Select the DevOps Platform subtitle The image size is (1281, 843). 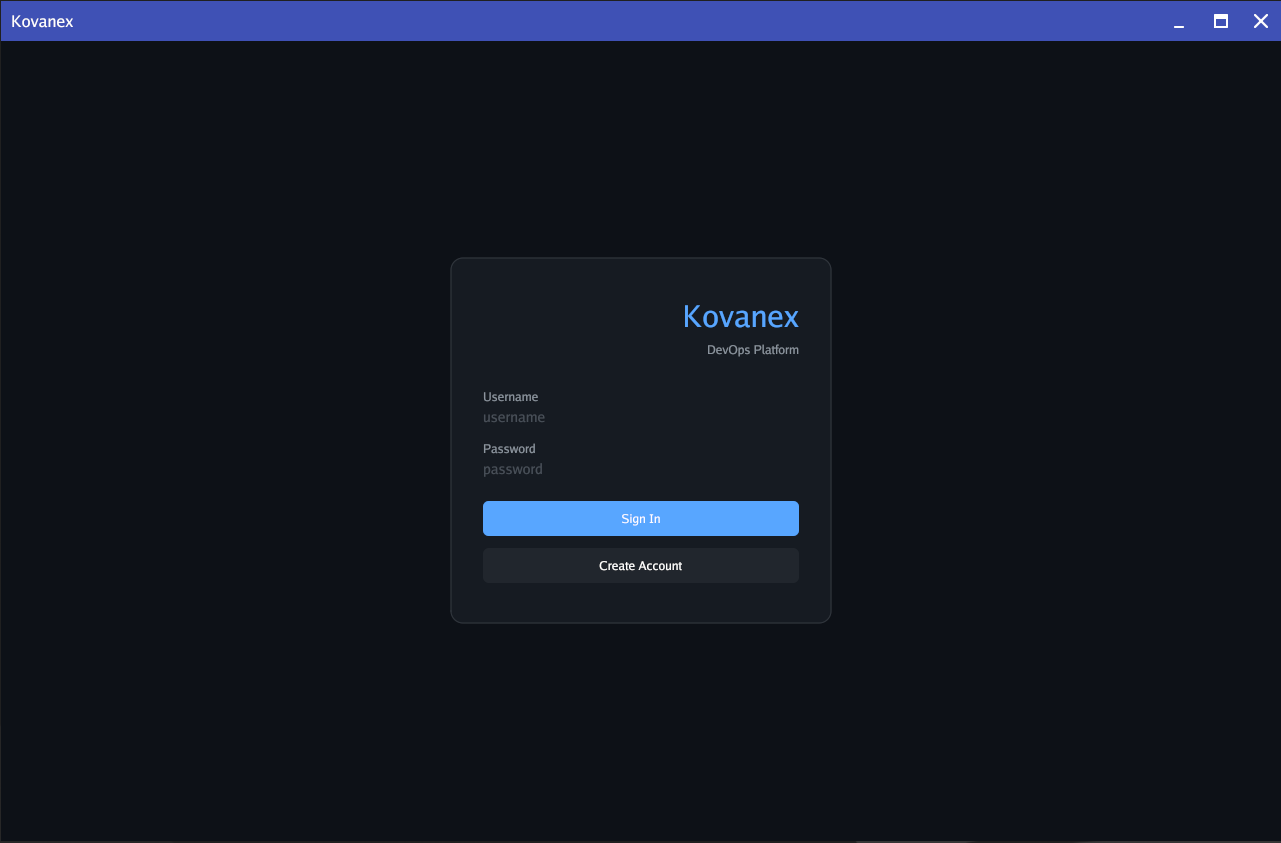click(x=752, y=349)
